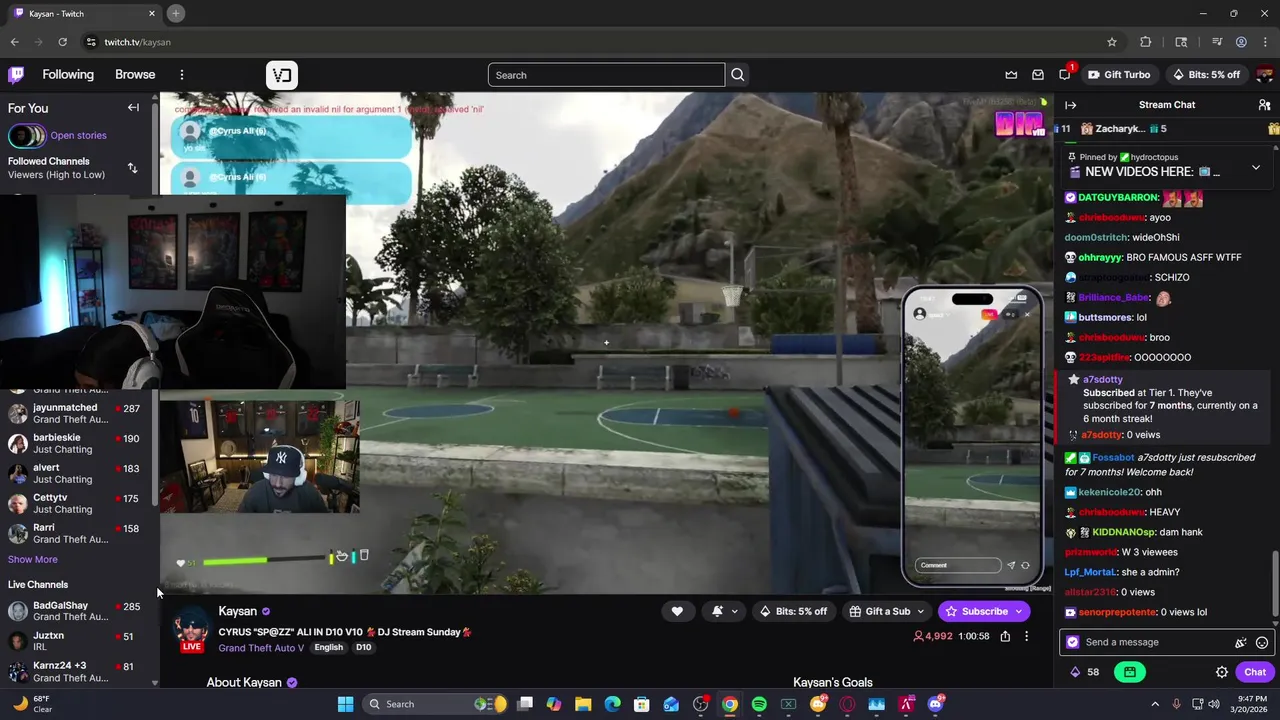Viewport: 1280px width, 720px height.
Task: Click Show More under followed channels
Action: click(x=33, y=560)
